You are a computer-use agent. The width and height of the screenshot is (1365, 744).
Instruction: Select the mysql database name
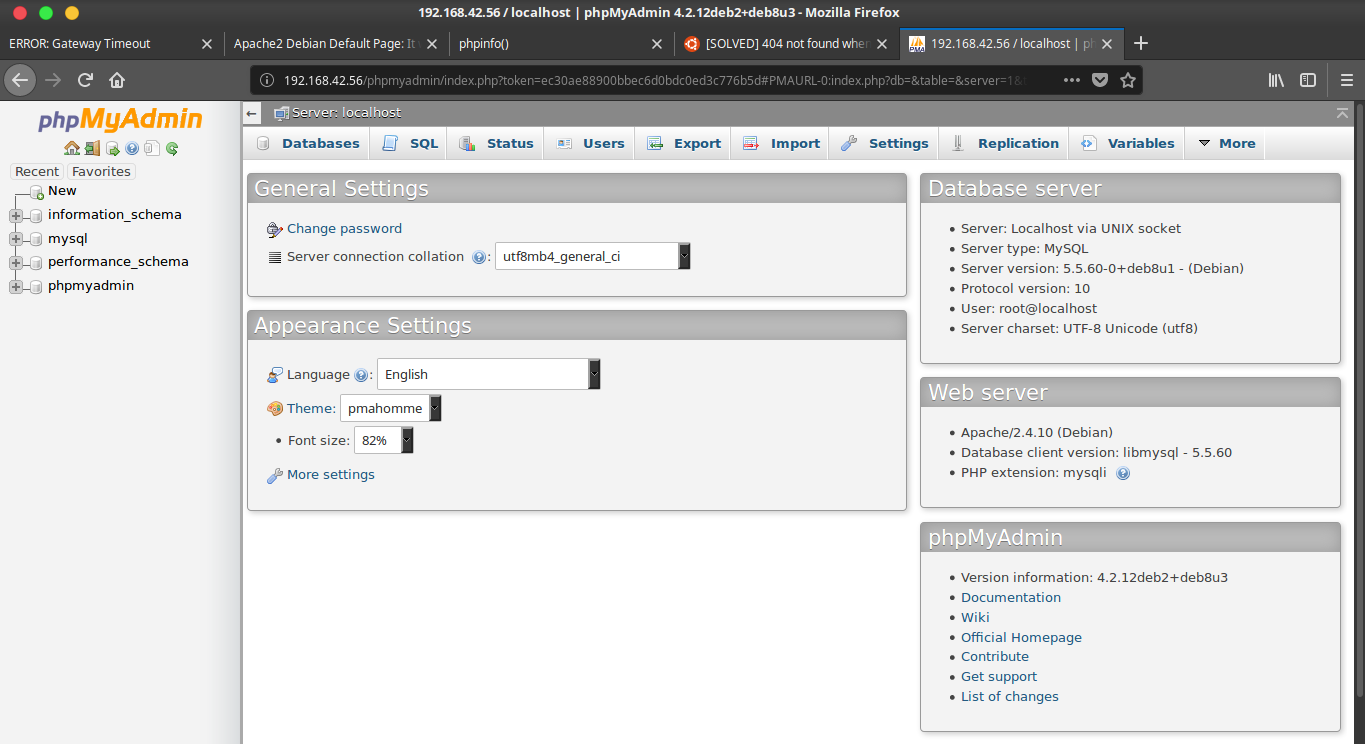tap(68, 239)
